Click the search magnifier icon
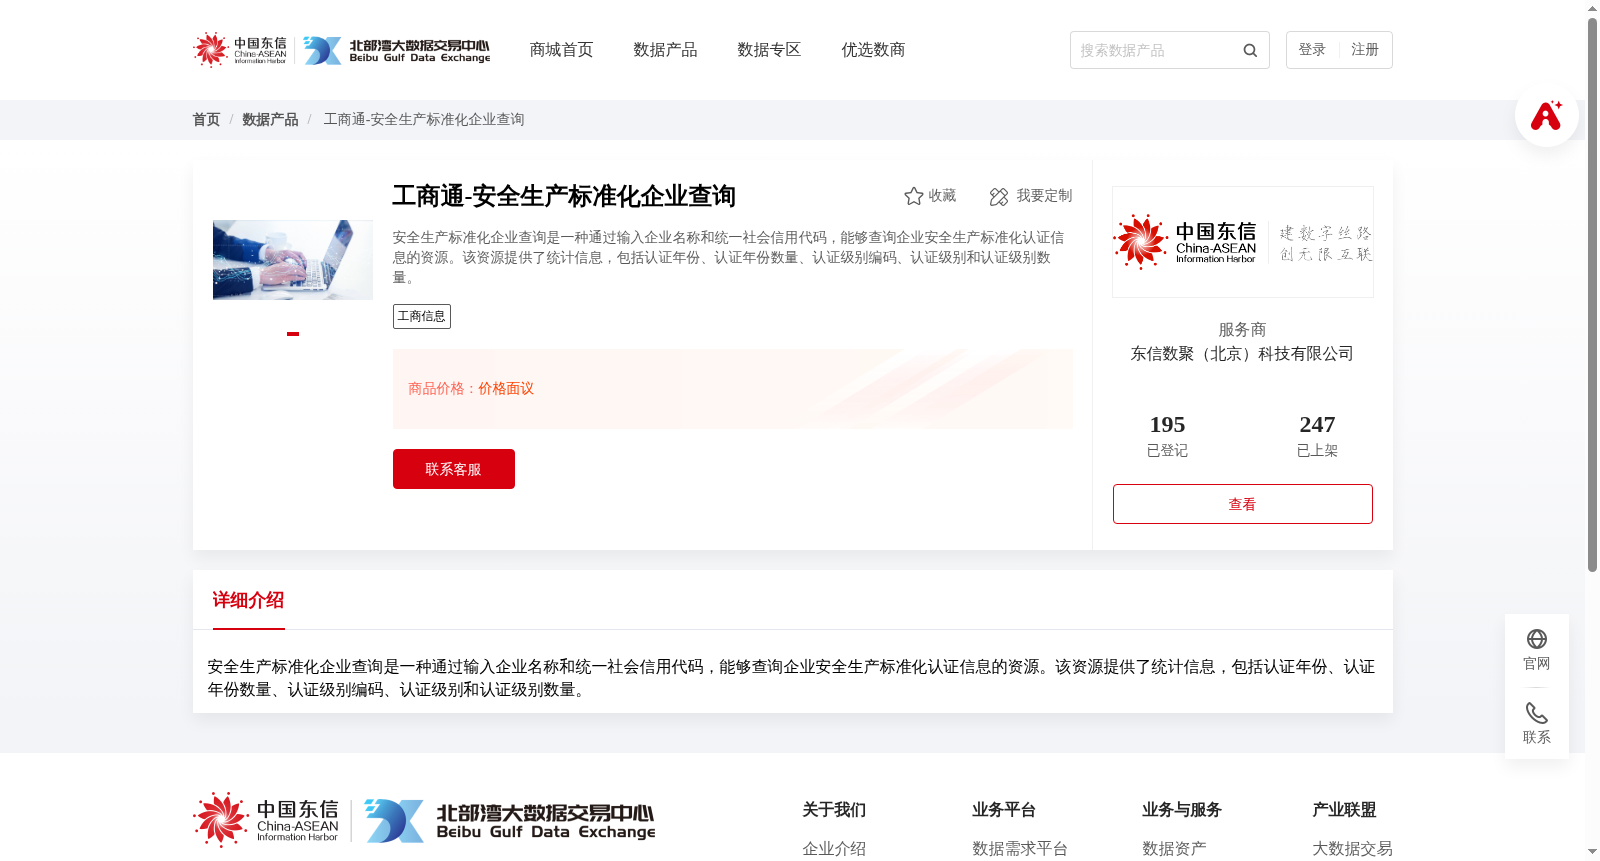 click(x=1250, y=50)
